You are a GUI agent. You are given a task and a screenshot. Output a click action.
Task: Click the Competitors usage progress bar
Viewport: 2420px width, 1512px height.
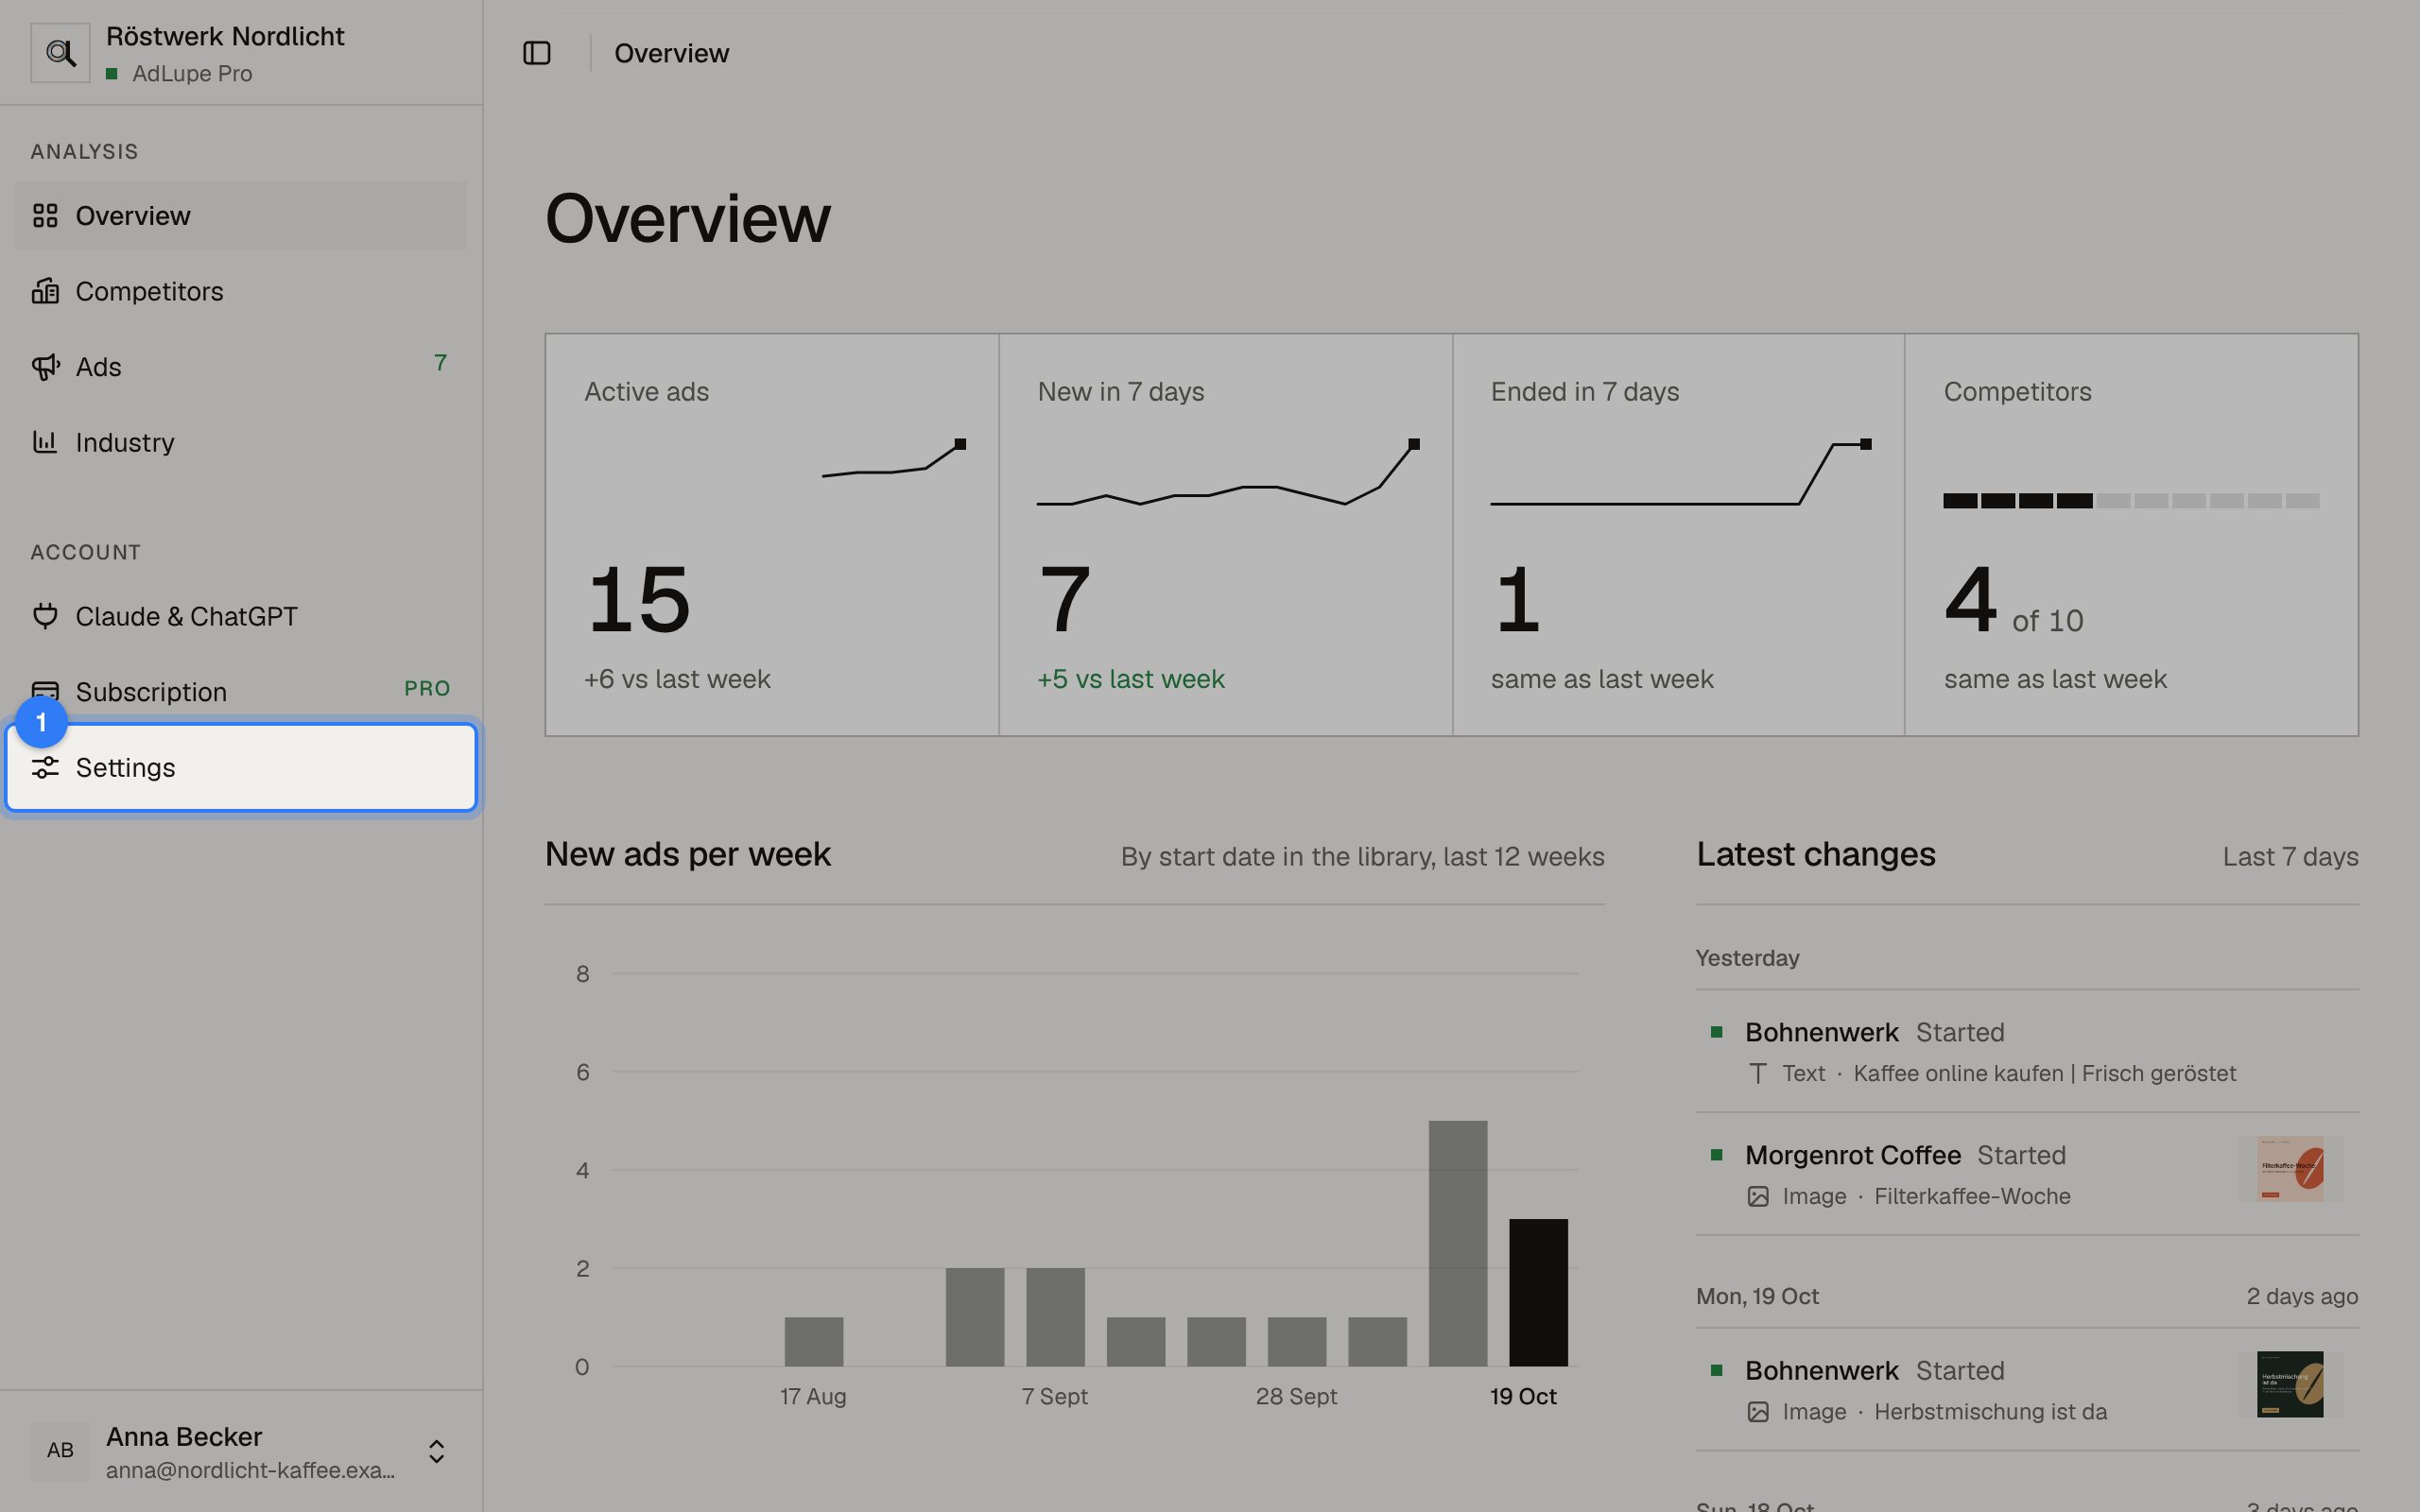click(x=2131, y=500)
